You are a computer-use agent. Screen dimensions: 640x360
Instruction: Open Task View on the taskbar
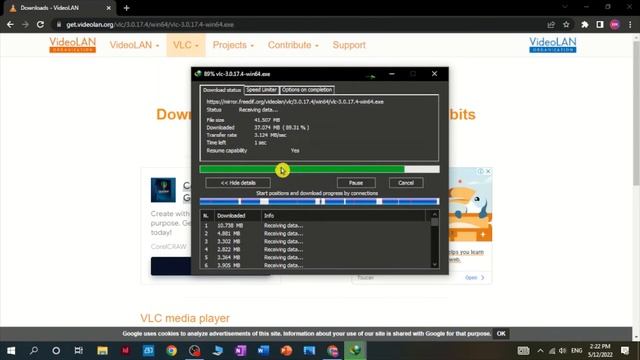(x=78, y=350)
